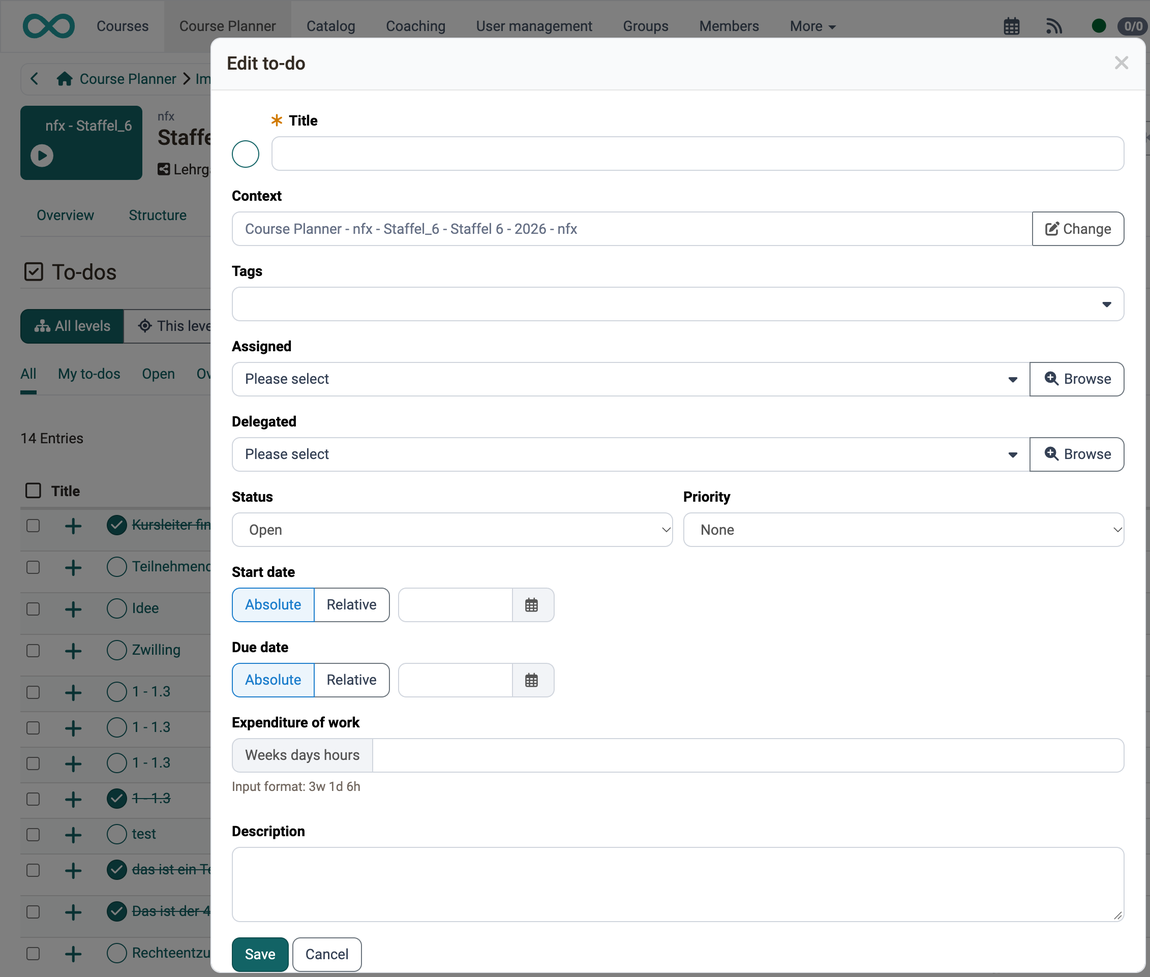Open the Tags dropdown
Image resolution: width=1150 pixels, height=977 pixels.
(678, 304)
